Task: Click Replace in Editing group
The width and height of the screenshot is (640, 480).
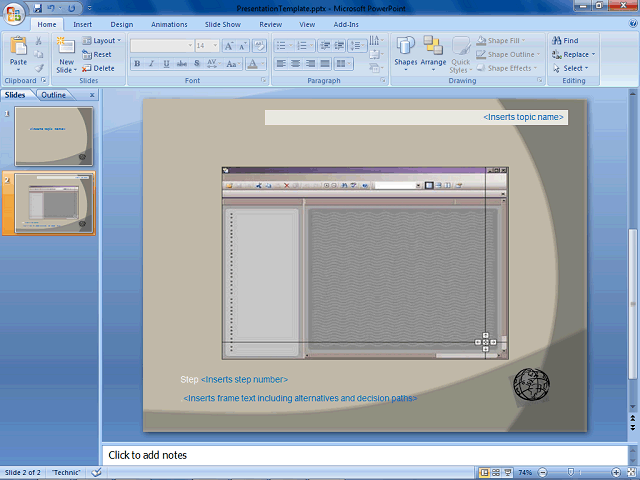Action: tap(573, 54)
